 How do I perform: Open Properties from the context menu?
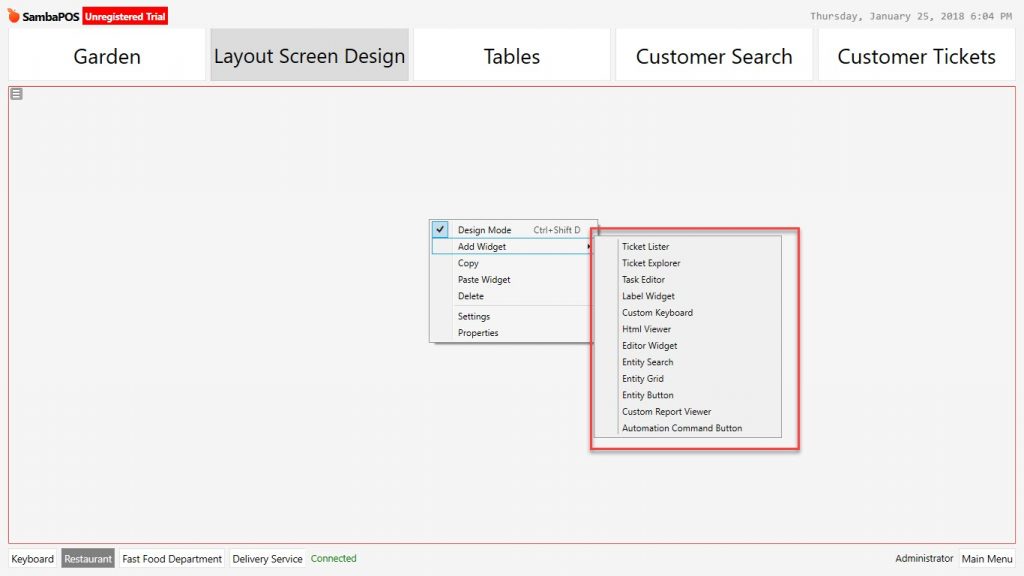pyautogui.click(x=478, y=332)
